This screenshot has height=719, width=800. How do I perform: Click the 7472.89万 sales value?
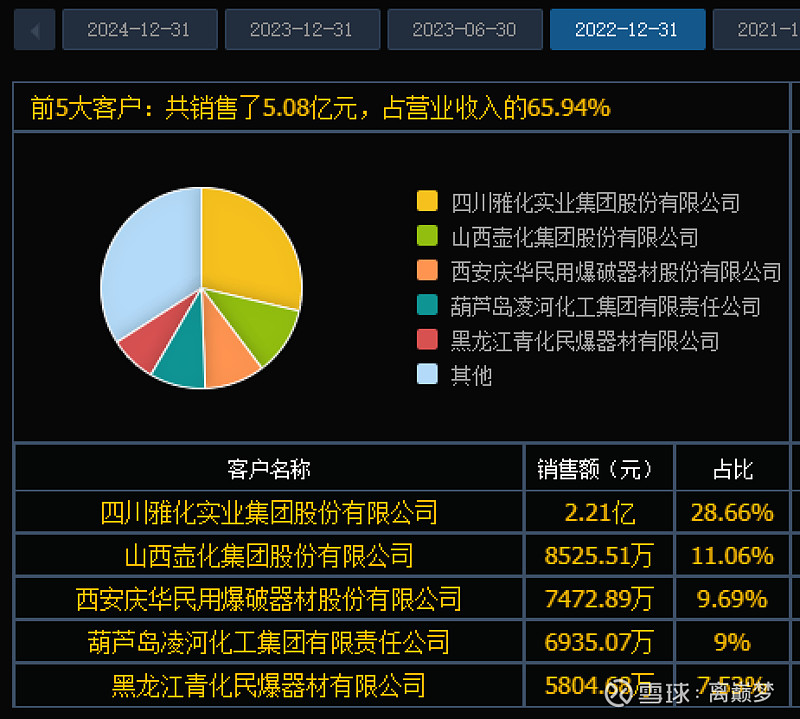[x=599, y=599]
